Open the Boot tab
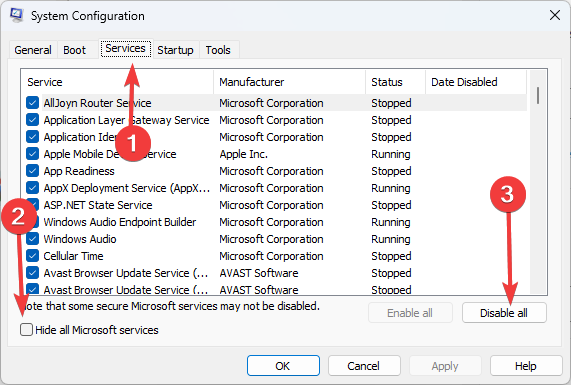571x385 pixels. coord(75,50)
